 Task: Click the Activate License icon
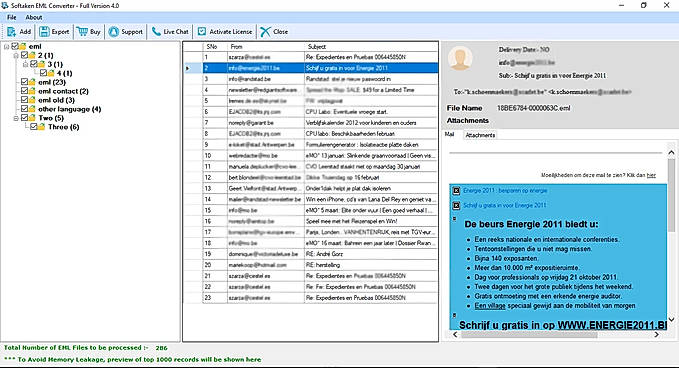click(x=202, y=32)
